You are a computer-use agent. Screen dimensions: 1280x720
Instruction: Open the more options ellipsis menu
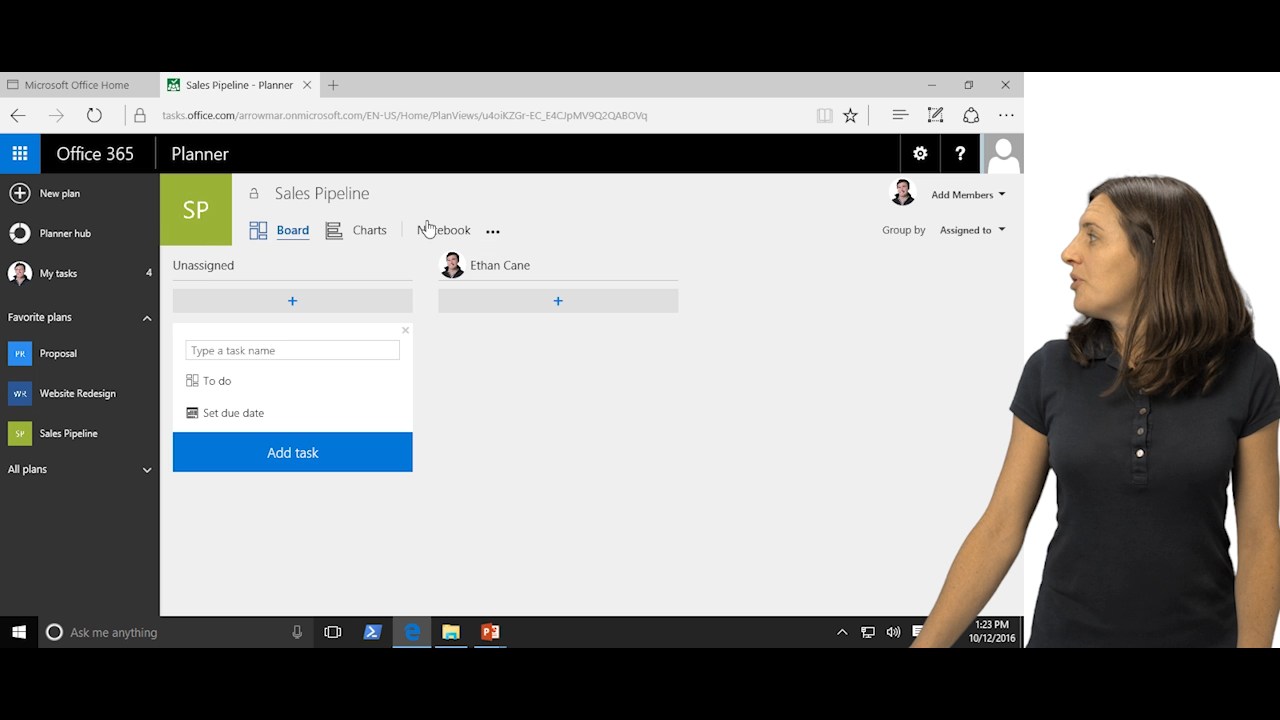(492, 231)
